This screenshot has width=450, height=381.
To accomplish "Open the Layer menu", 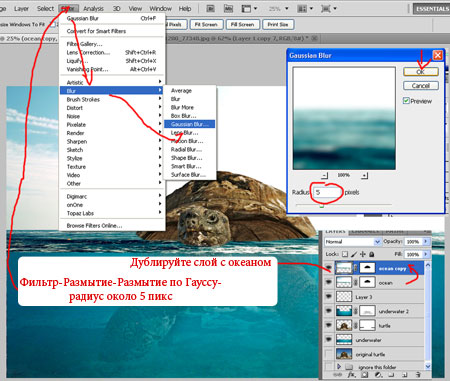I will tap(21, 9).
